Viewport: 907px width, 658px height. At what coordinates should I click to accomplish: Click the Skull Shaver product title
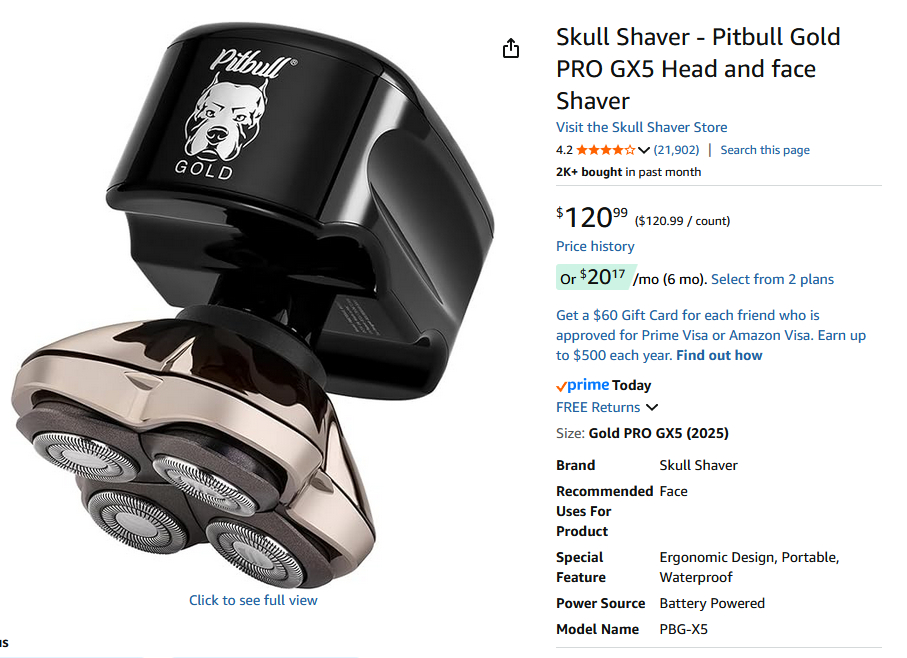pos(698,69)
